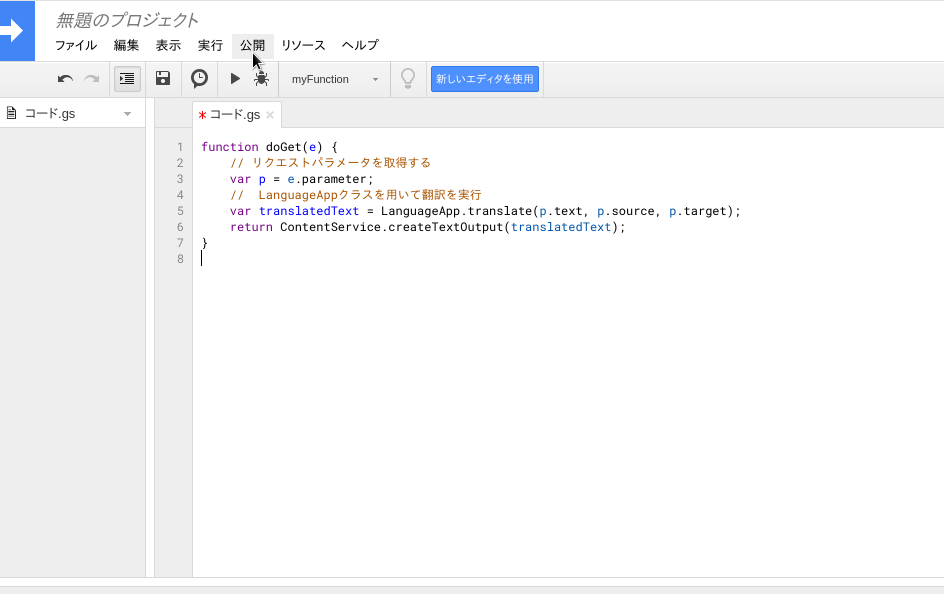Run the script with the Play icon
Screen dimensions: 944x594
234,78
